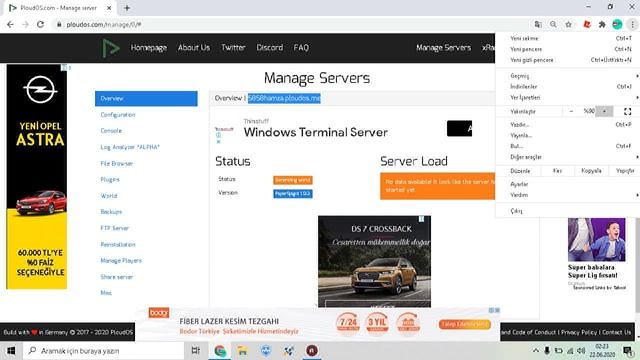
Task: Click the dark red round taskbar app
Action: (312, 351)
